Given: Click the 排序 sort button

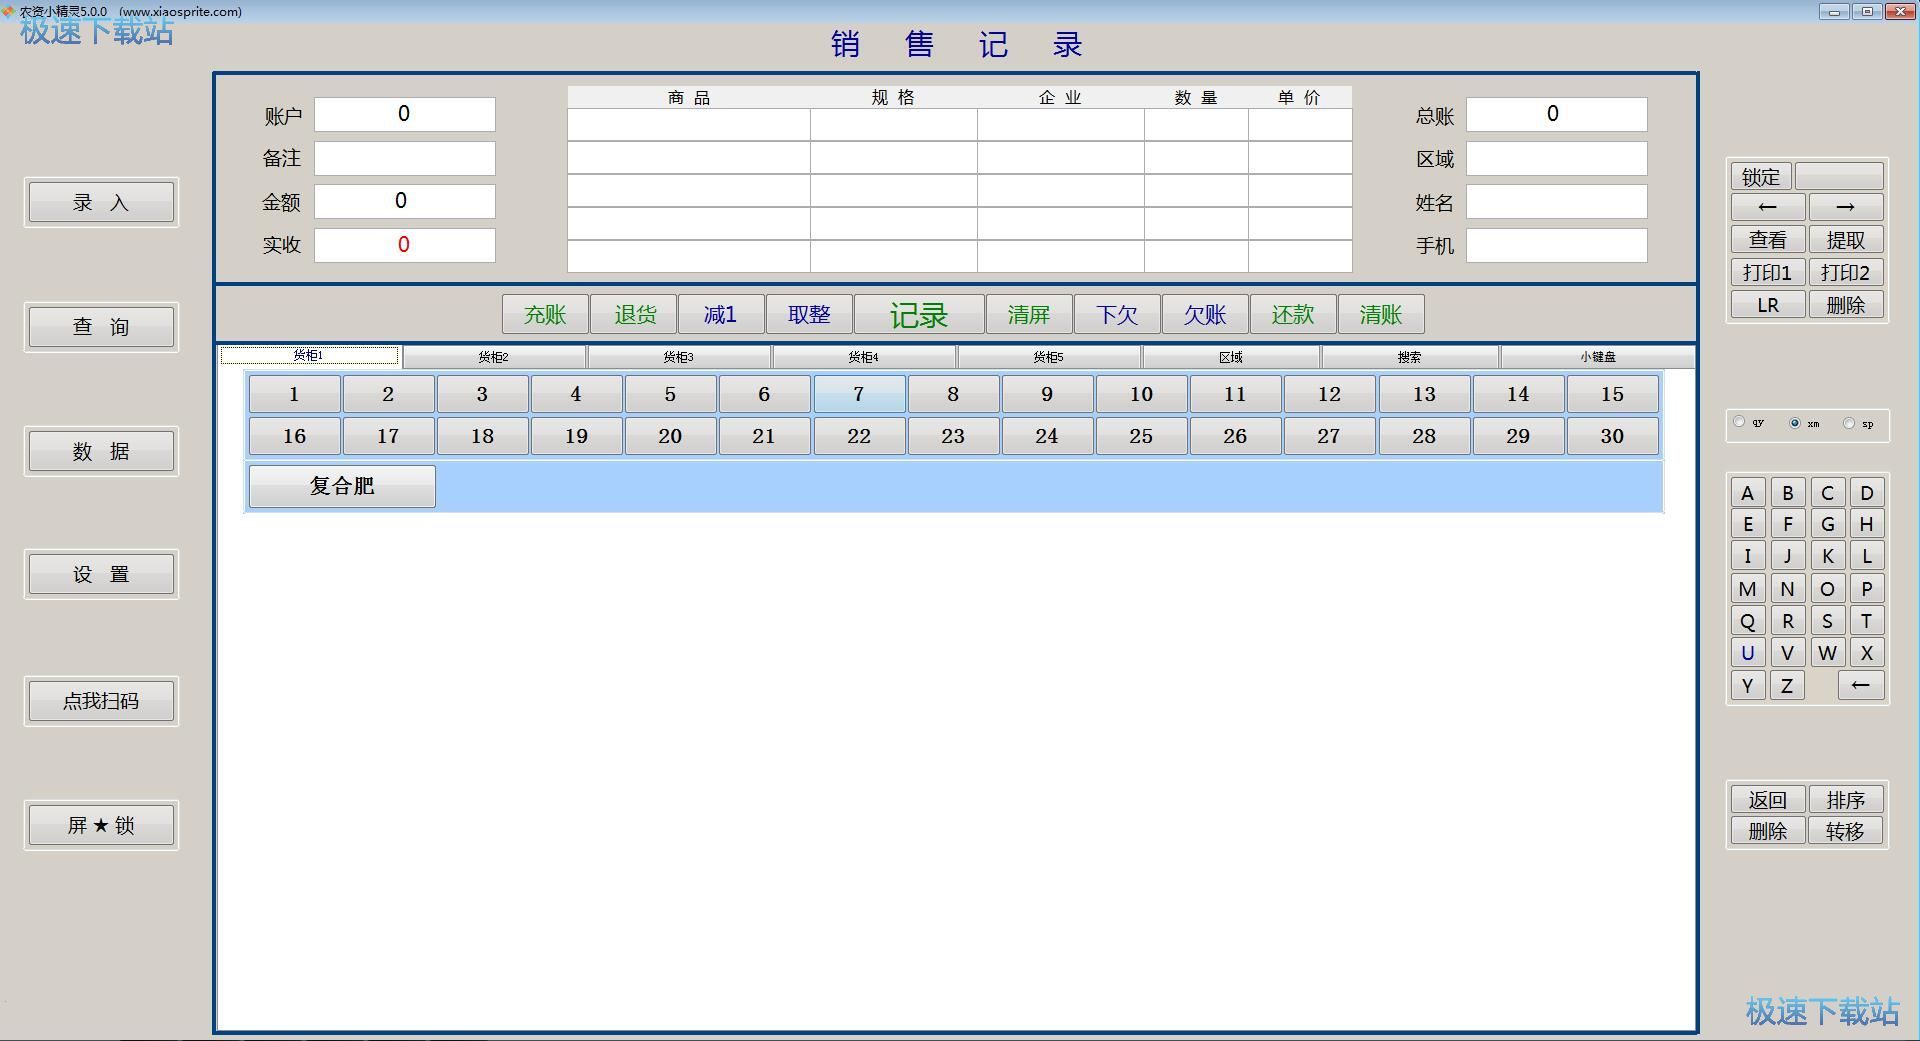Looking at the screenshot, I should pos(1846,800).
